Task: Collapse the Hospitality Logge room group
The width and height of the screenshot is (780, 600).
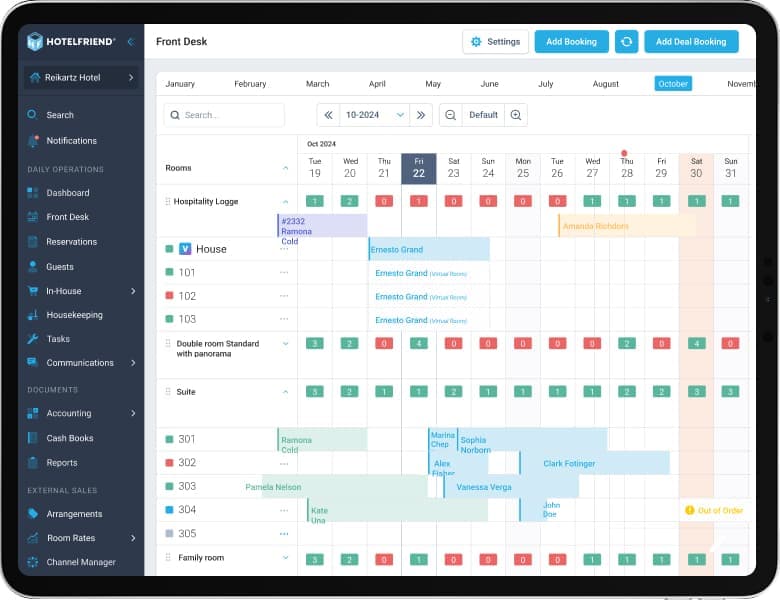Action: click(x=286, y=201)
